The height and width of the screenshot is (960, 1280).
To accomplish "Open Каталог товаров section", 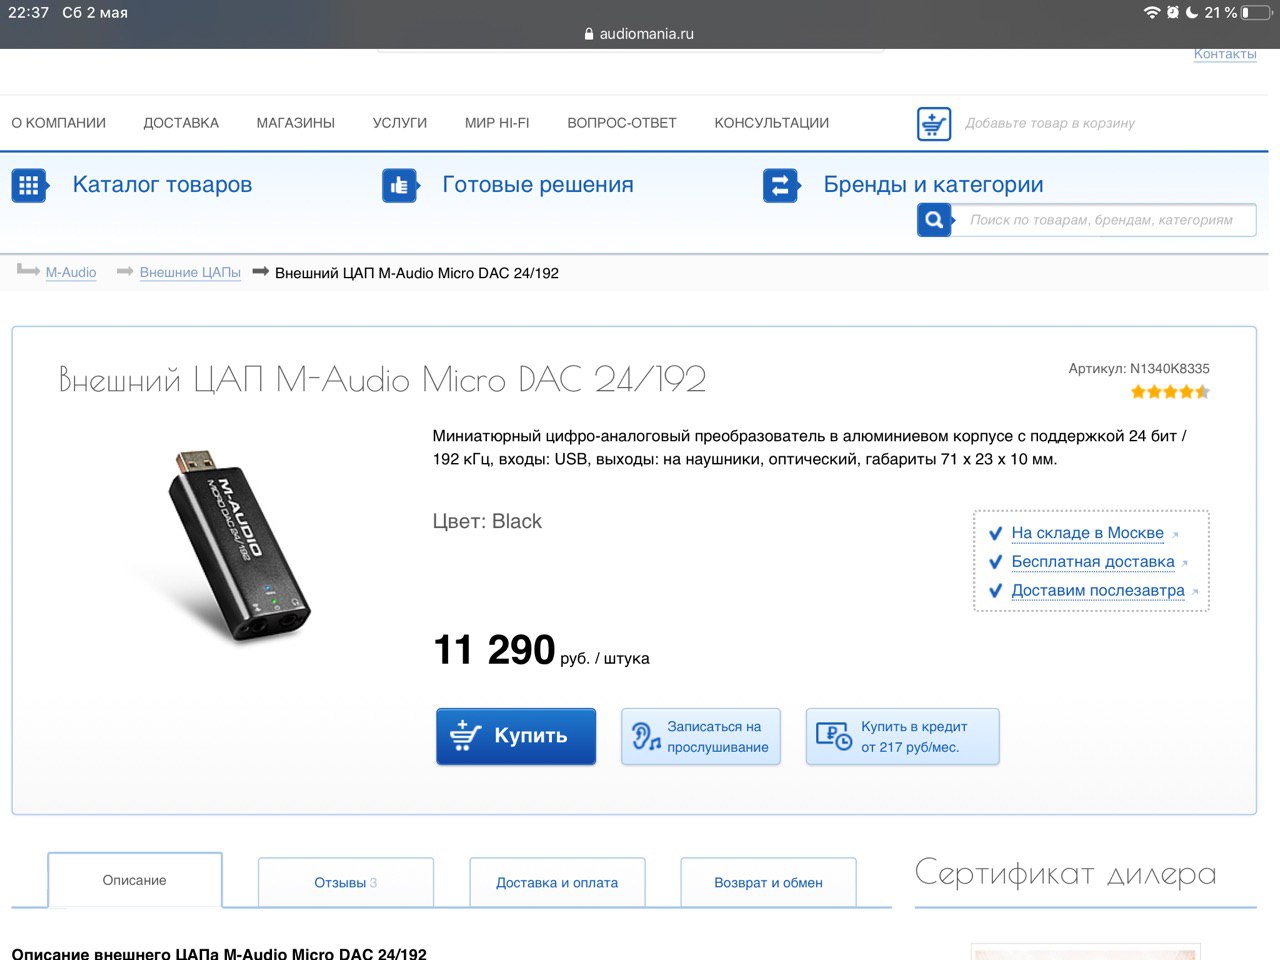I will (x=162, y=185).
